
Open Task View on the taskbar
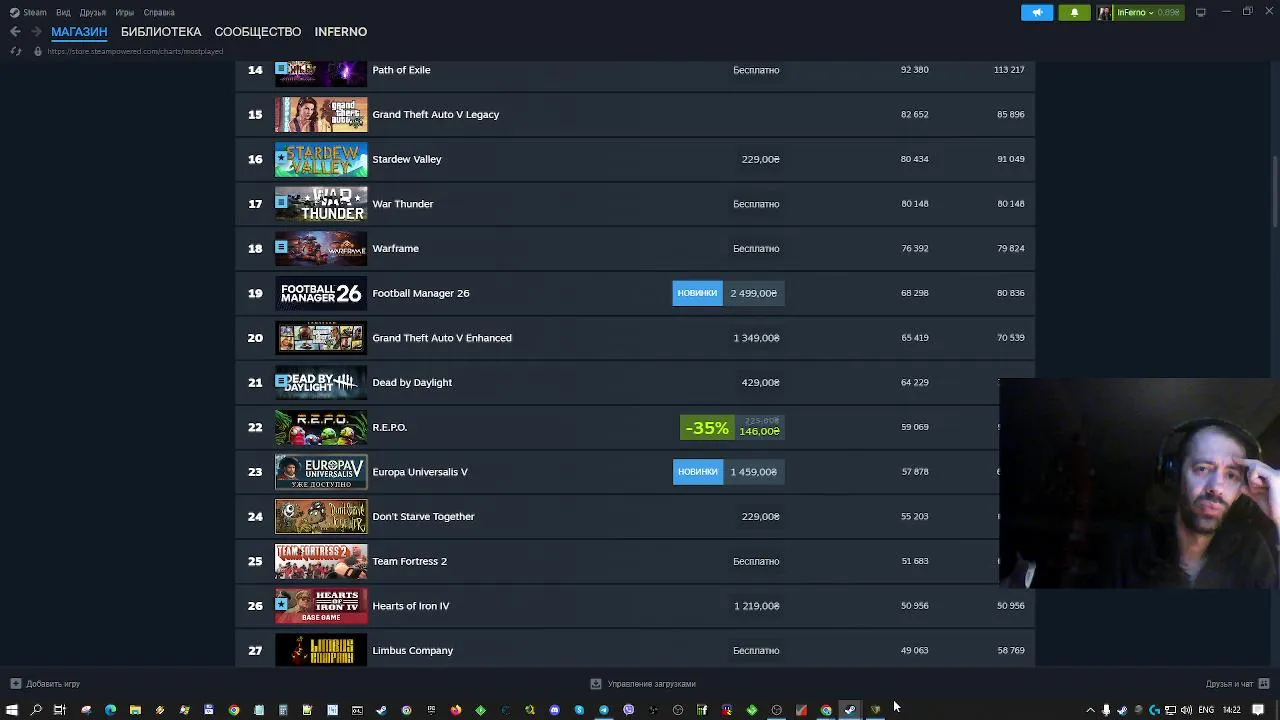coord(60,710)
